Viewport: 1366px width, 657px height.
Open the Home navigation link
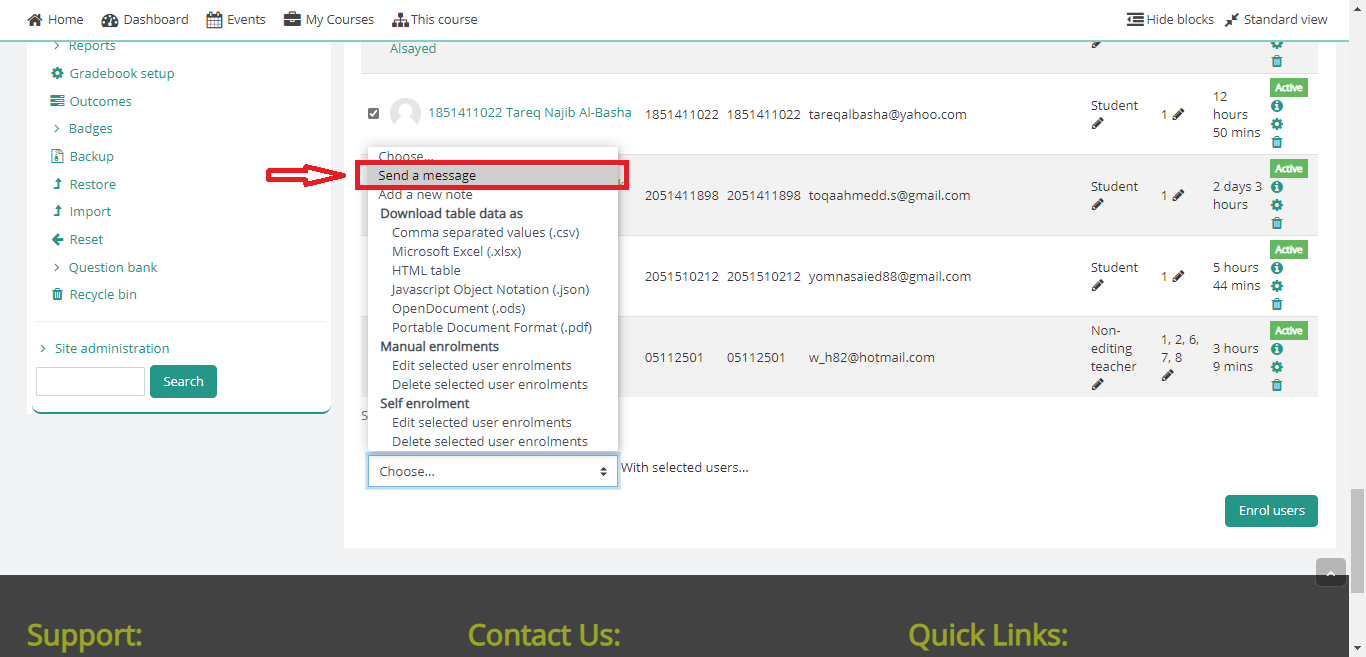pyautogui.click(x=55, y=19)
